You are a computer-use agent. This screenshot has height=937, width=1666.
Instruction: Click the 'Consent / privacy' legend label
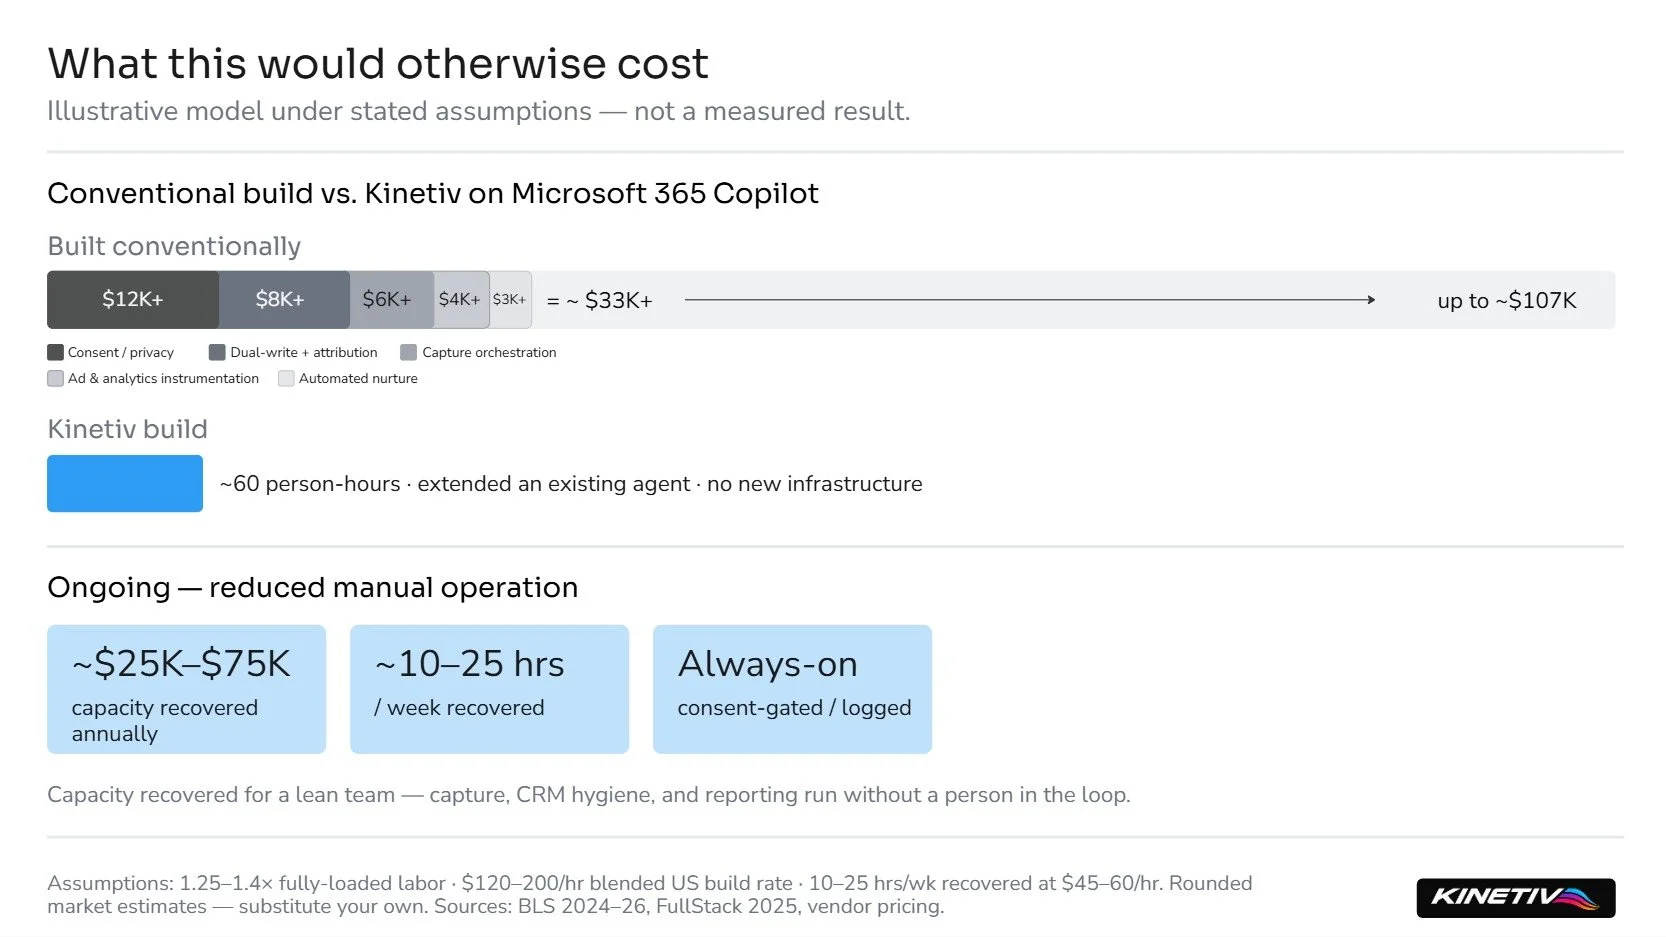tap(121, 352)
